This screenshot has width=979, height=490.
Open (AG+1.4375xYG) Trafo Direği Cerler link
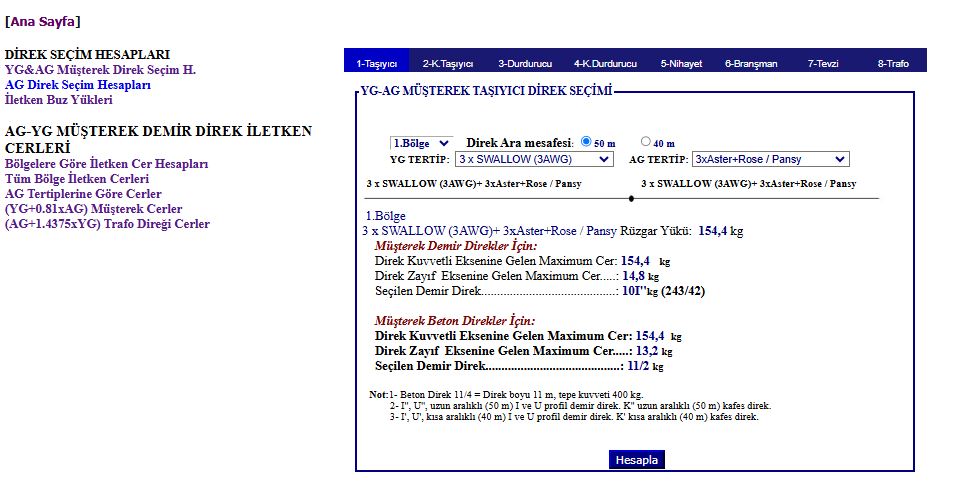[107, 224]
